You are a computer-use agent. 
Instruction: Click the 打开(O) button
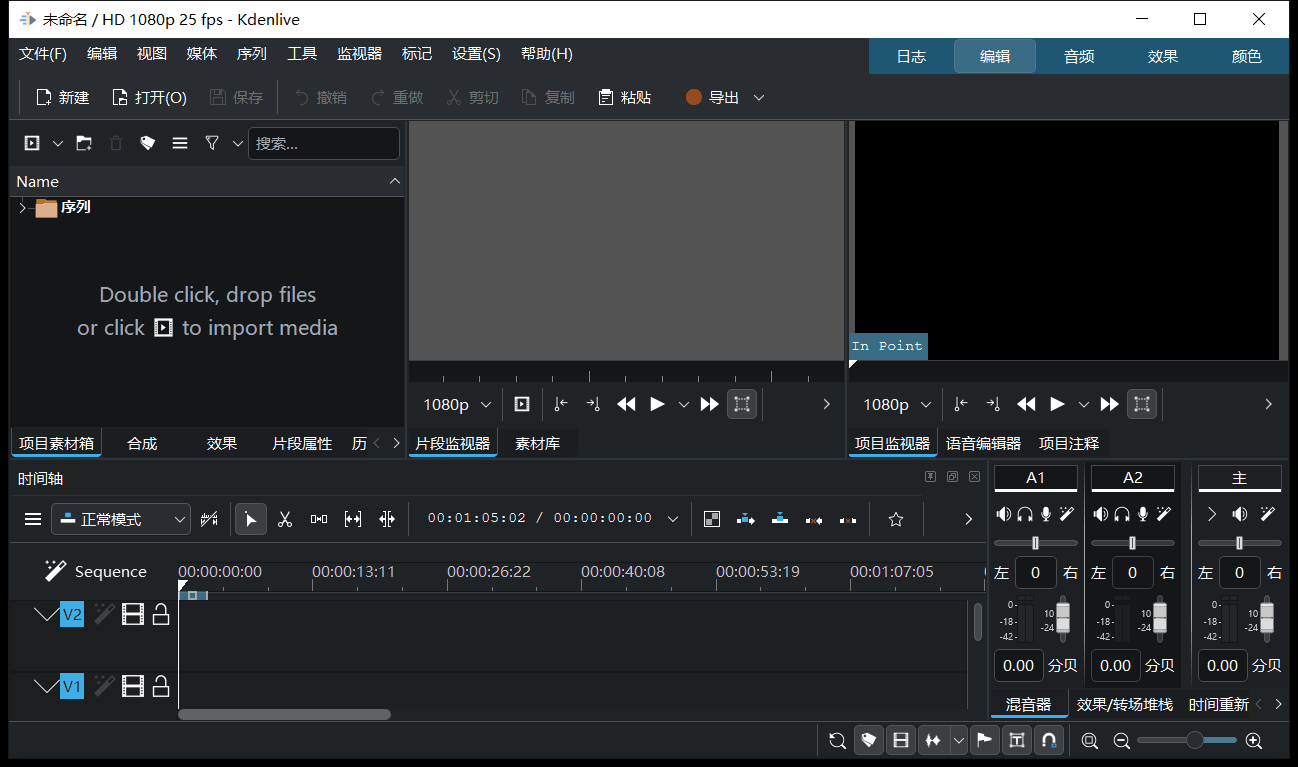point(149,97)
